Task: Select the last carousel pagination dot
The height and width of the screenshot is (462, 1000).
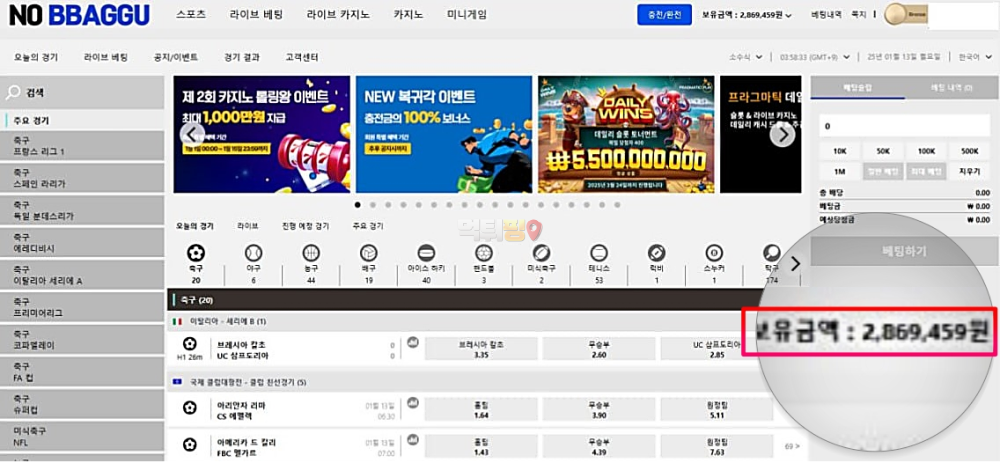Action: point(617,205)
